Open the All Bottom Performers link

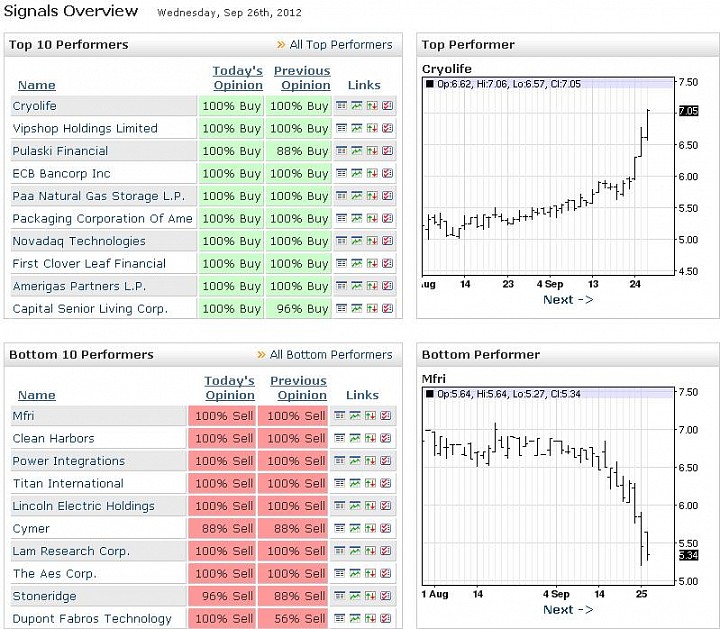331,354
